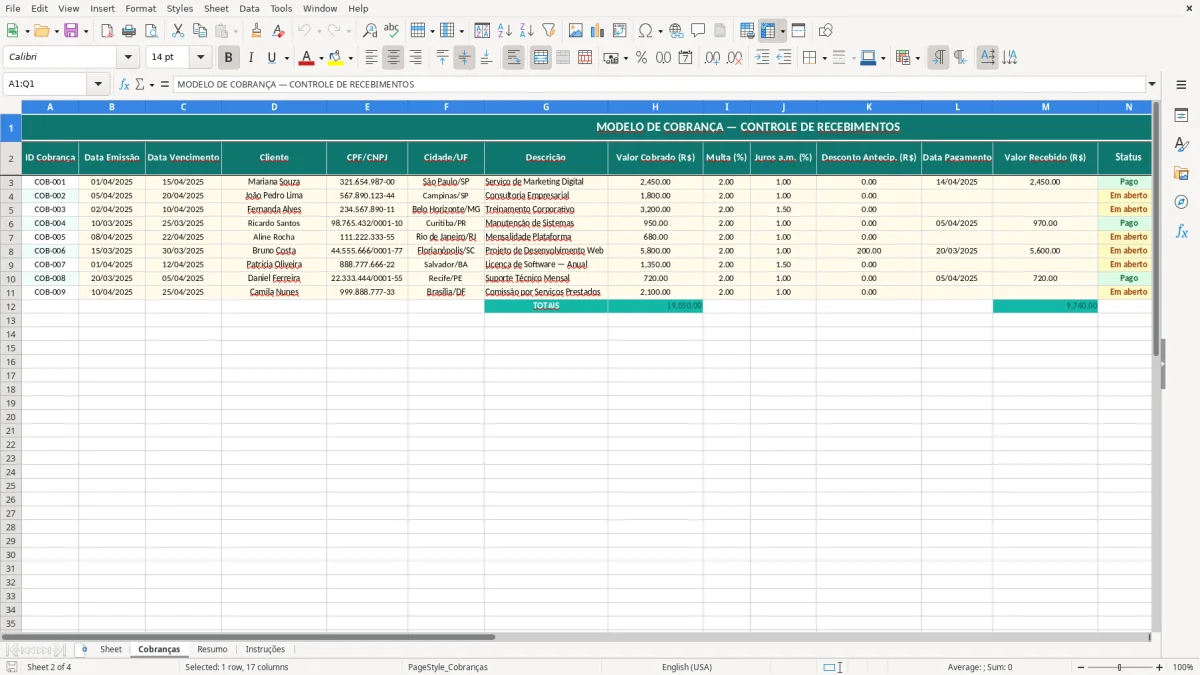This screenshot has width=1200, height=675.
Task: Click the horizontal scrollbar
Action: click(249, 637)
